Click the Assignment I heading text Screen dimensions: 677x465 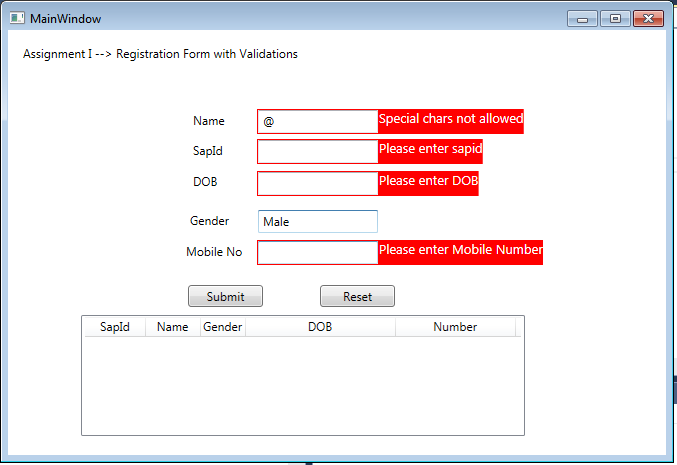click(x=160, y=54)
